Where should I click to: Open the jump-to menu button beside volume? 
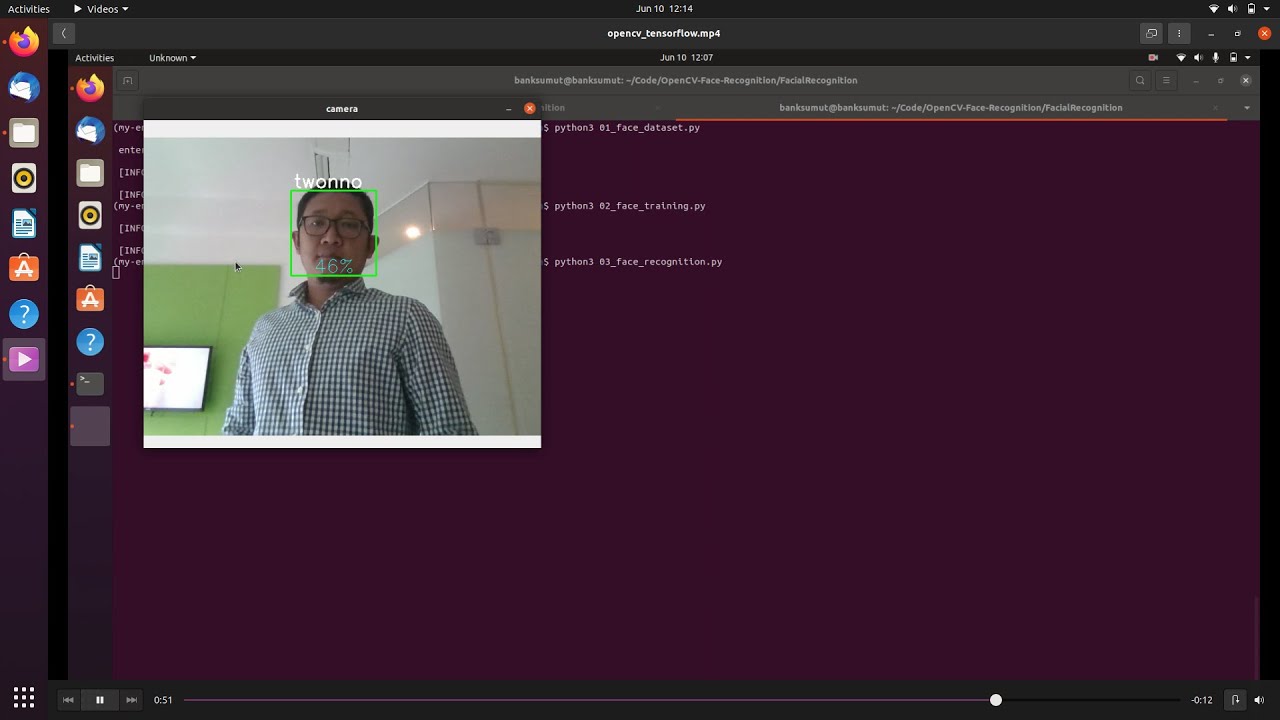pyautogui.click(x=1236, y=700)
